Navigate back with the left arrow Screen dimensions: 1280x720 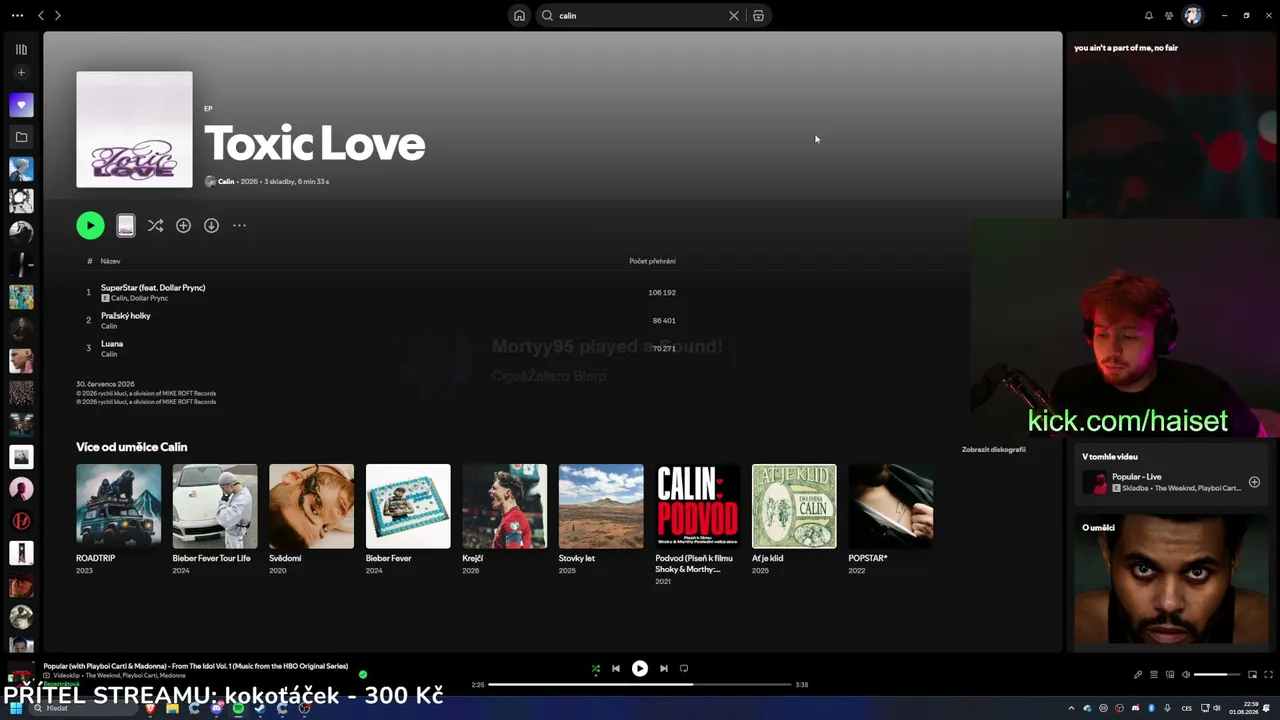click(41, 16)
